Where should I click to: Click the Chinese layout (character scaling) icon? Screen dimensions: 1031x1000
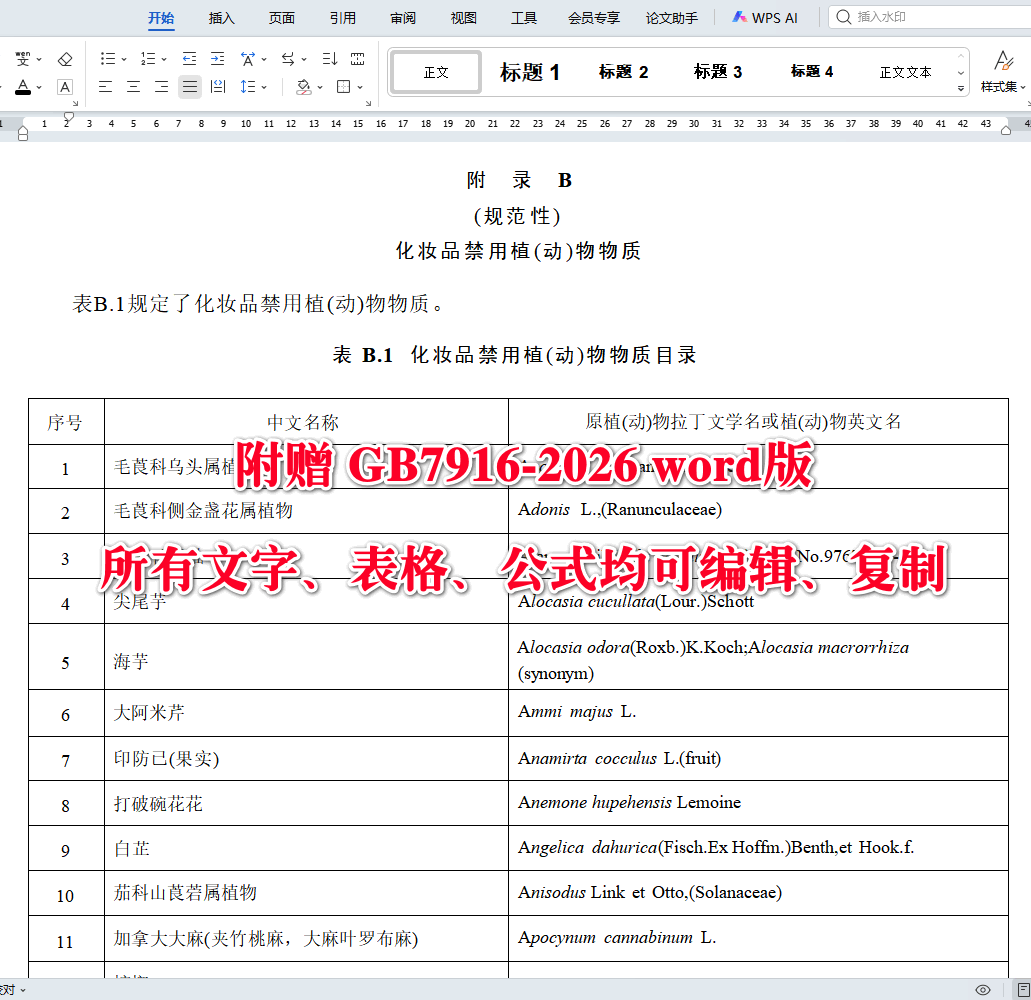tap(248, 59)
